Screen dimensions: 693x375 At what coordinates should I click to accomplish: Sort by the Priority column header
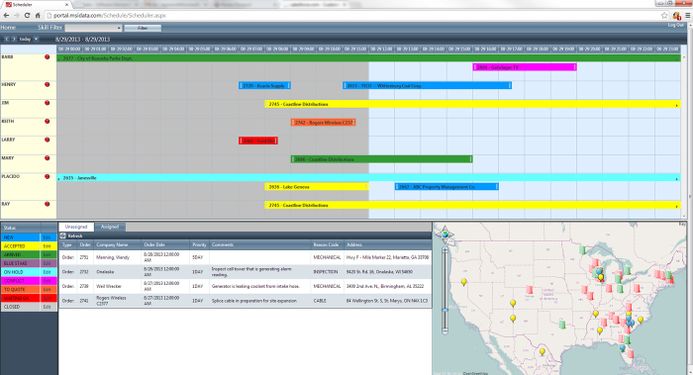pos(199,245)
